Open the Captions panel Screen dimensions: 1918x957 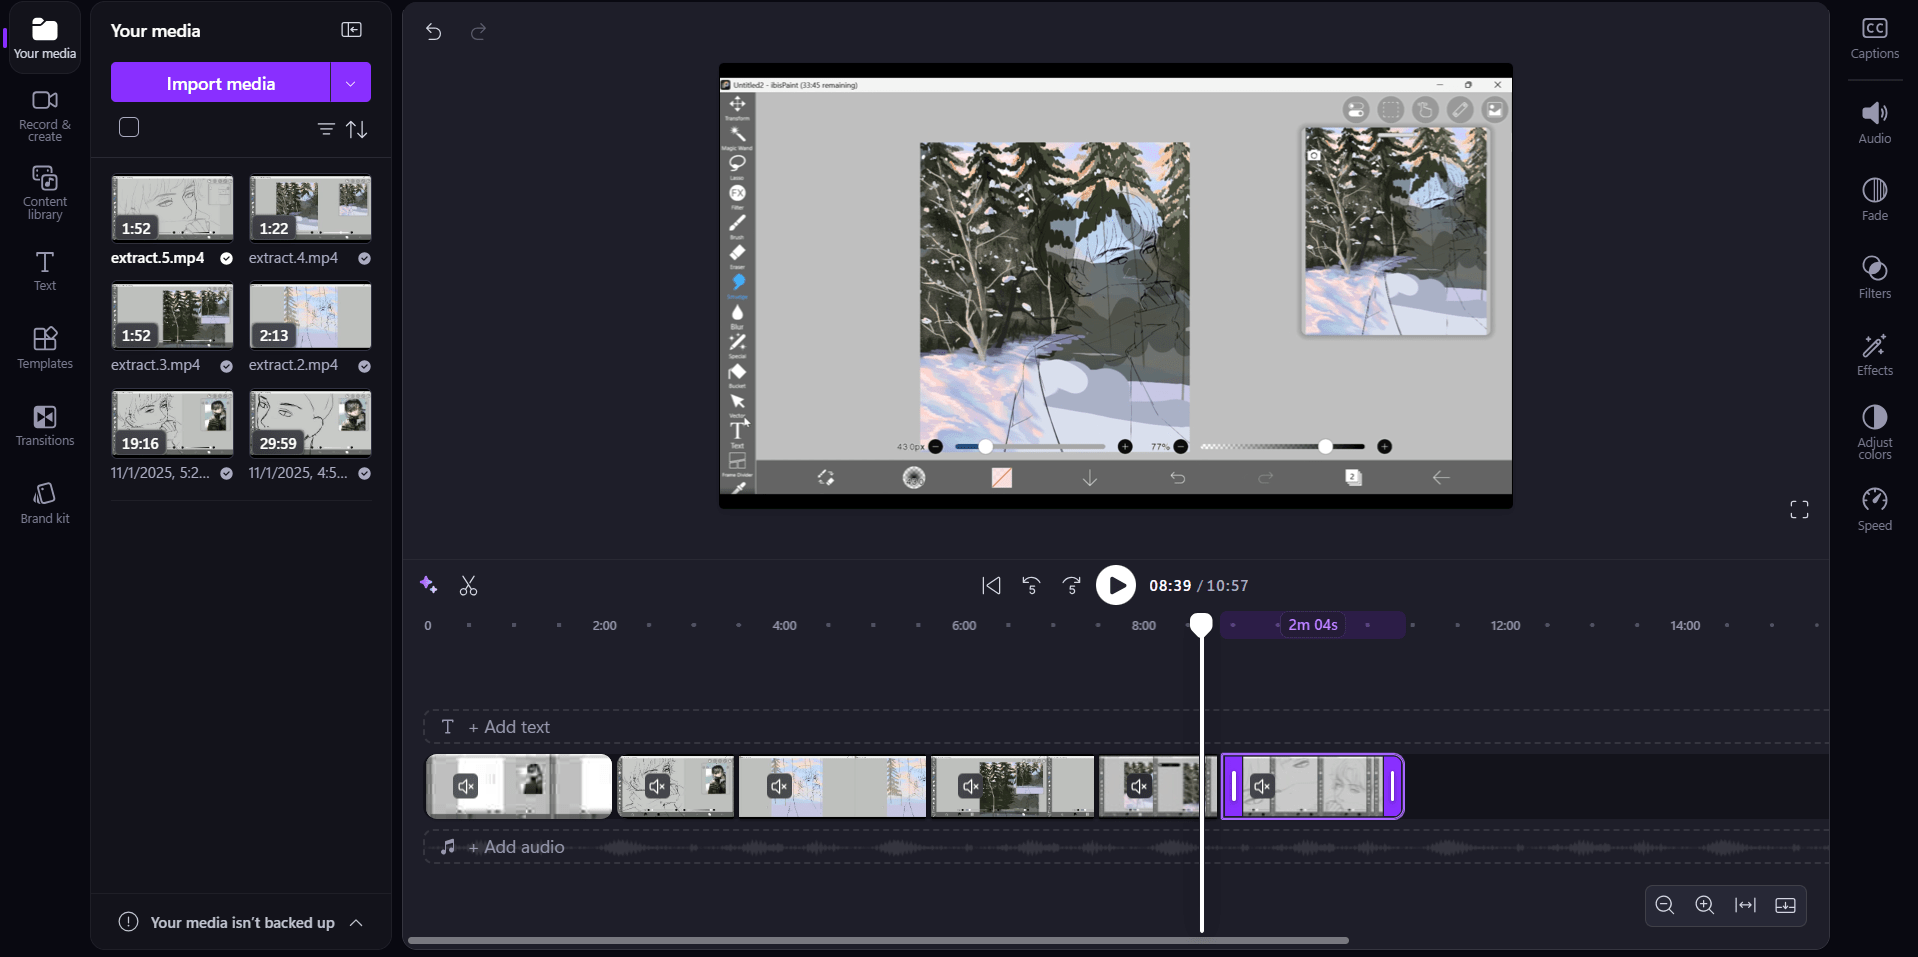click(1874, 38)
